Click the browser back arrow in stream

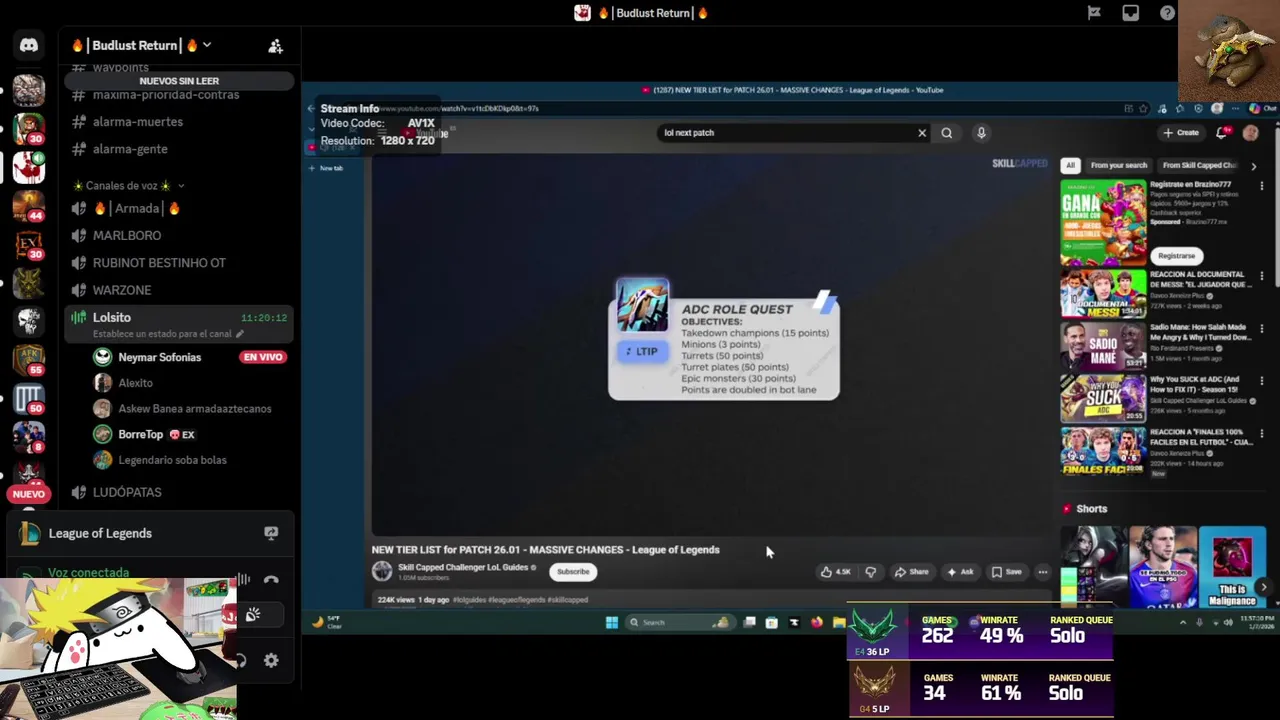click(311, 108)
